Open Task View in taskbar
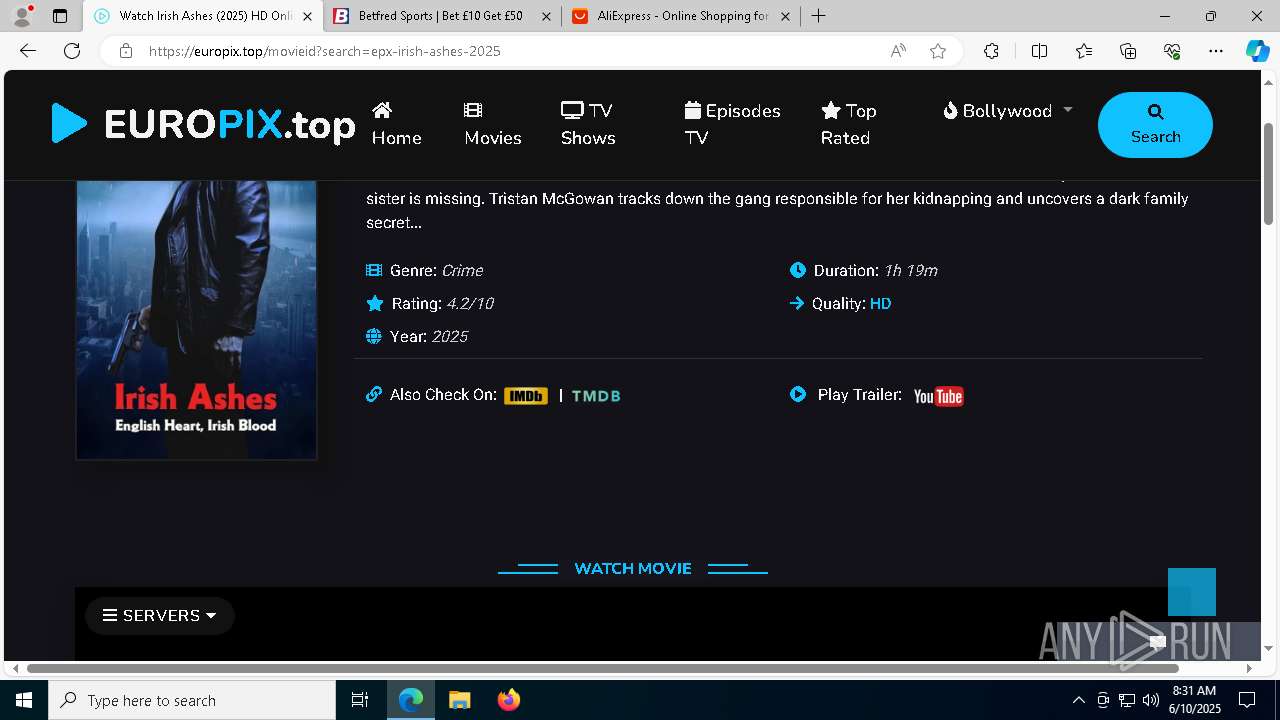Viewport: 1280px width, 720px height. pos(360,700)
